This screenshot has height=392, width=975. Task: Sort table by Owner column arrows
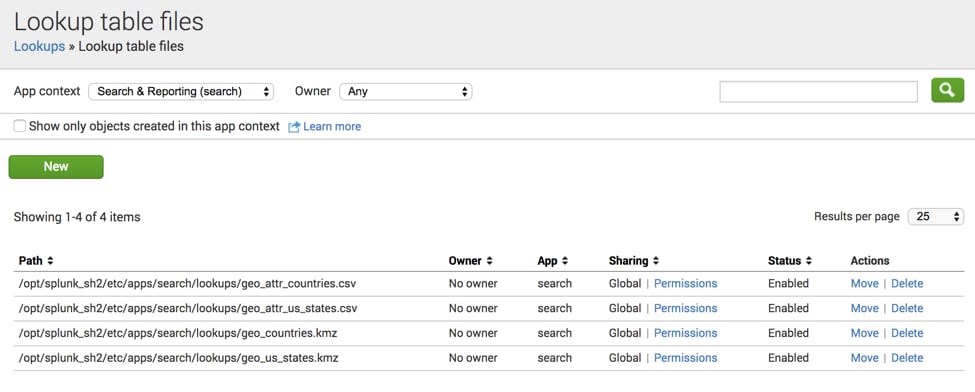[x=489, y=261]
